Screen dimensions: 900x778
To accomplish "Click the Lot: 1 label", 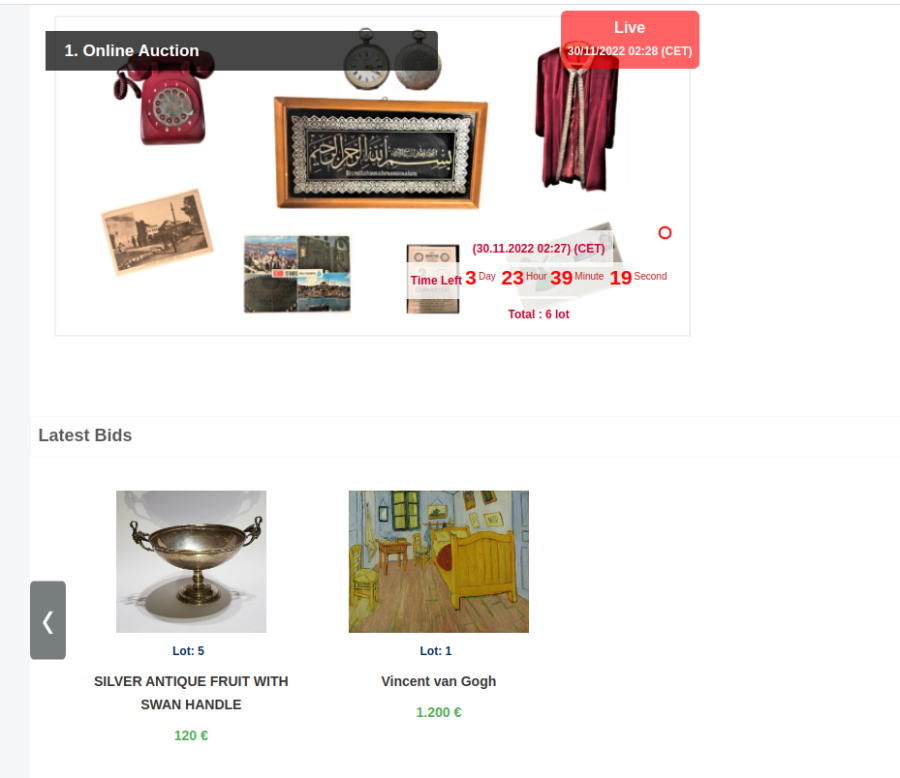I will click(436, 651).
